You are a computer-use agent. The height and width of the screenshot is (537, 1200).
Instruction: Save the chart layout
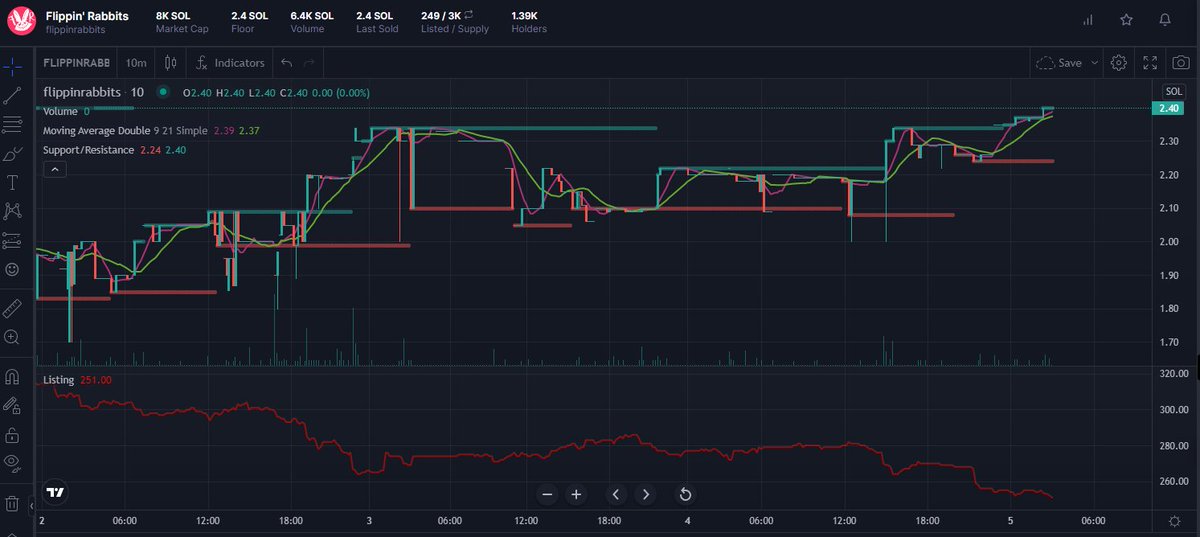point(1059,62)
